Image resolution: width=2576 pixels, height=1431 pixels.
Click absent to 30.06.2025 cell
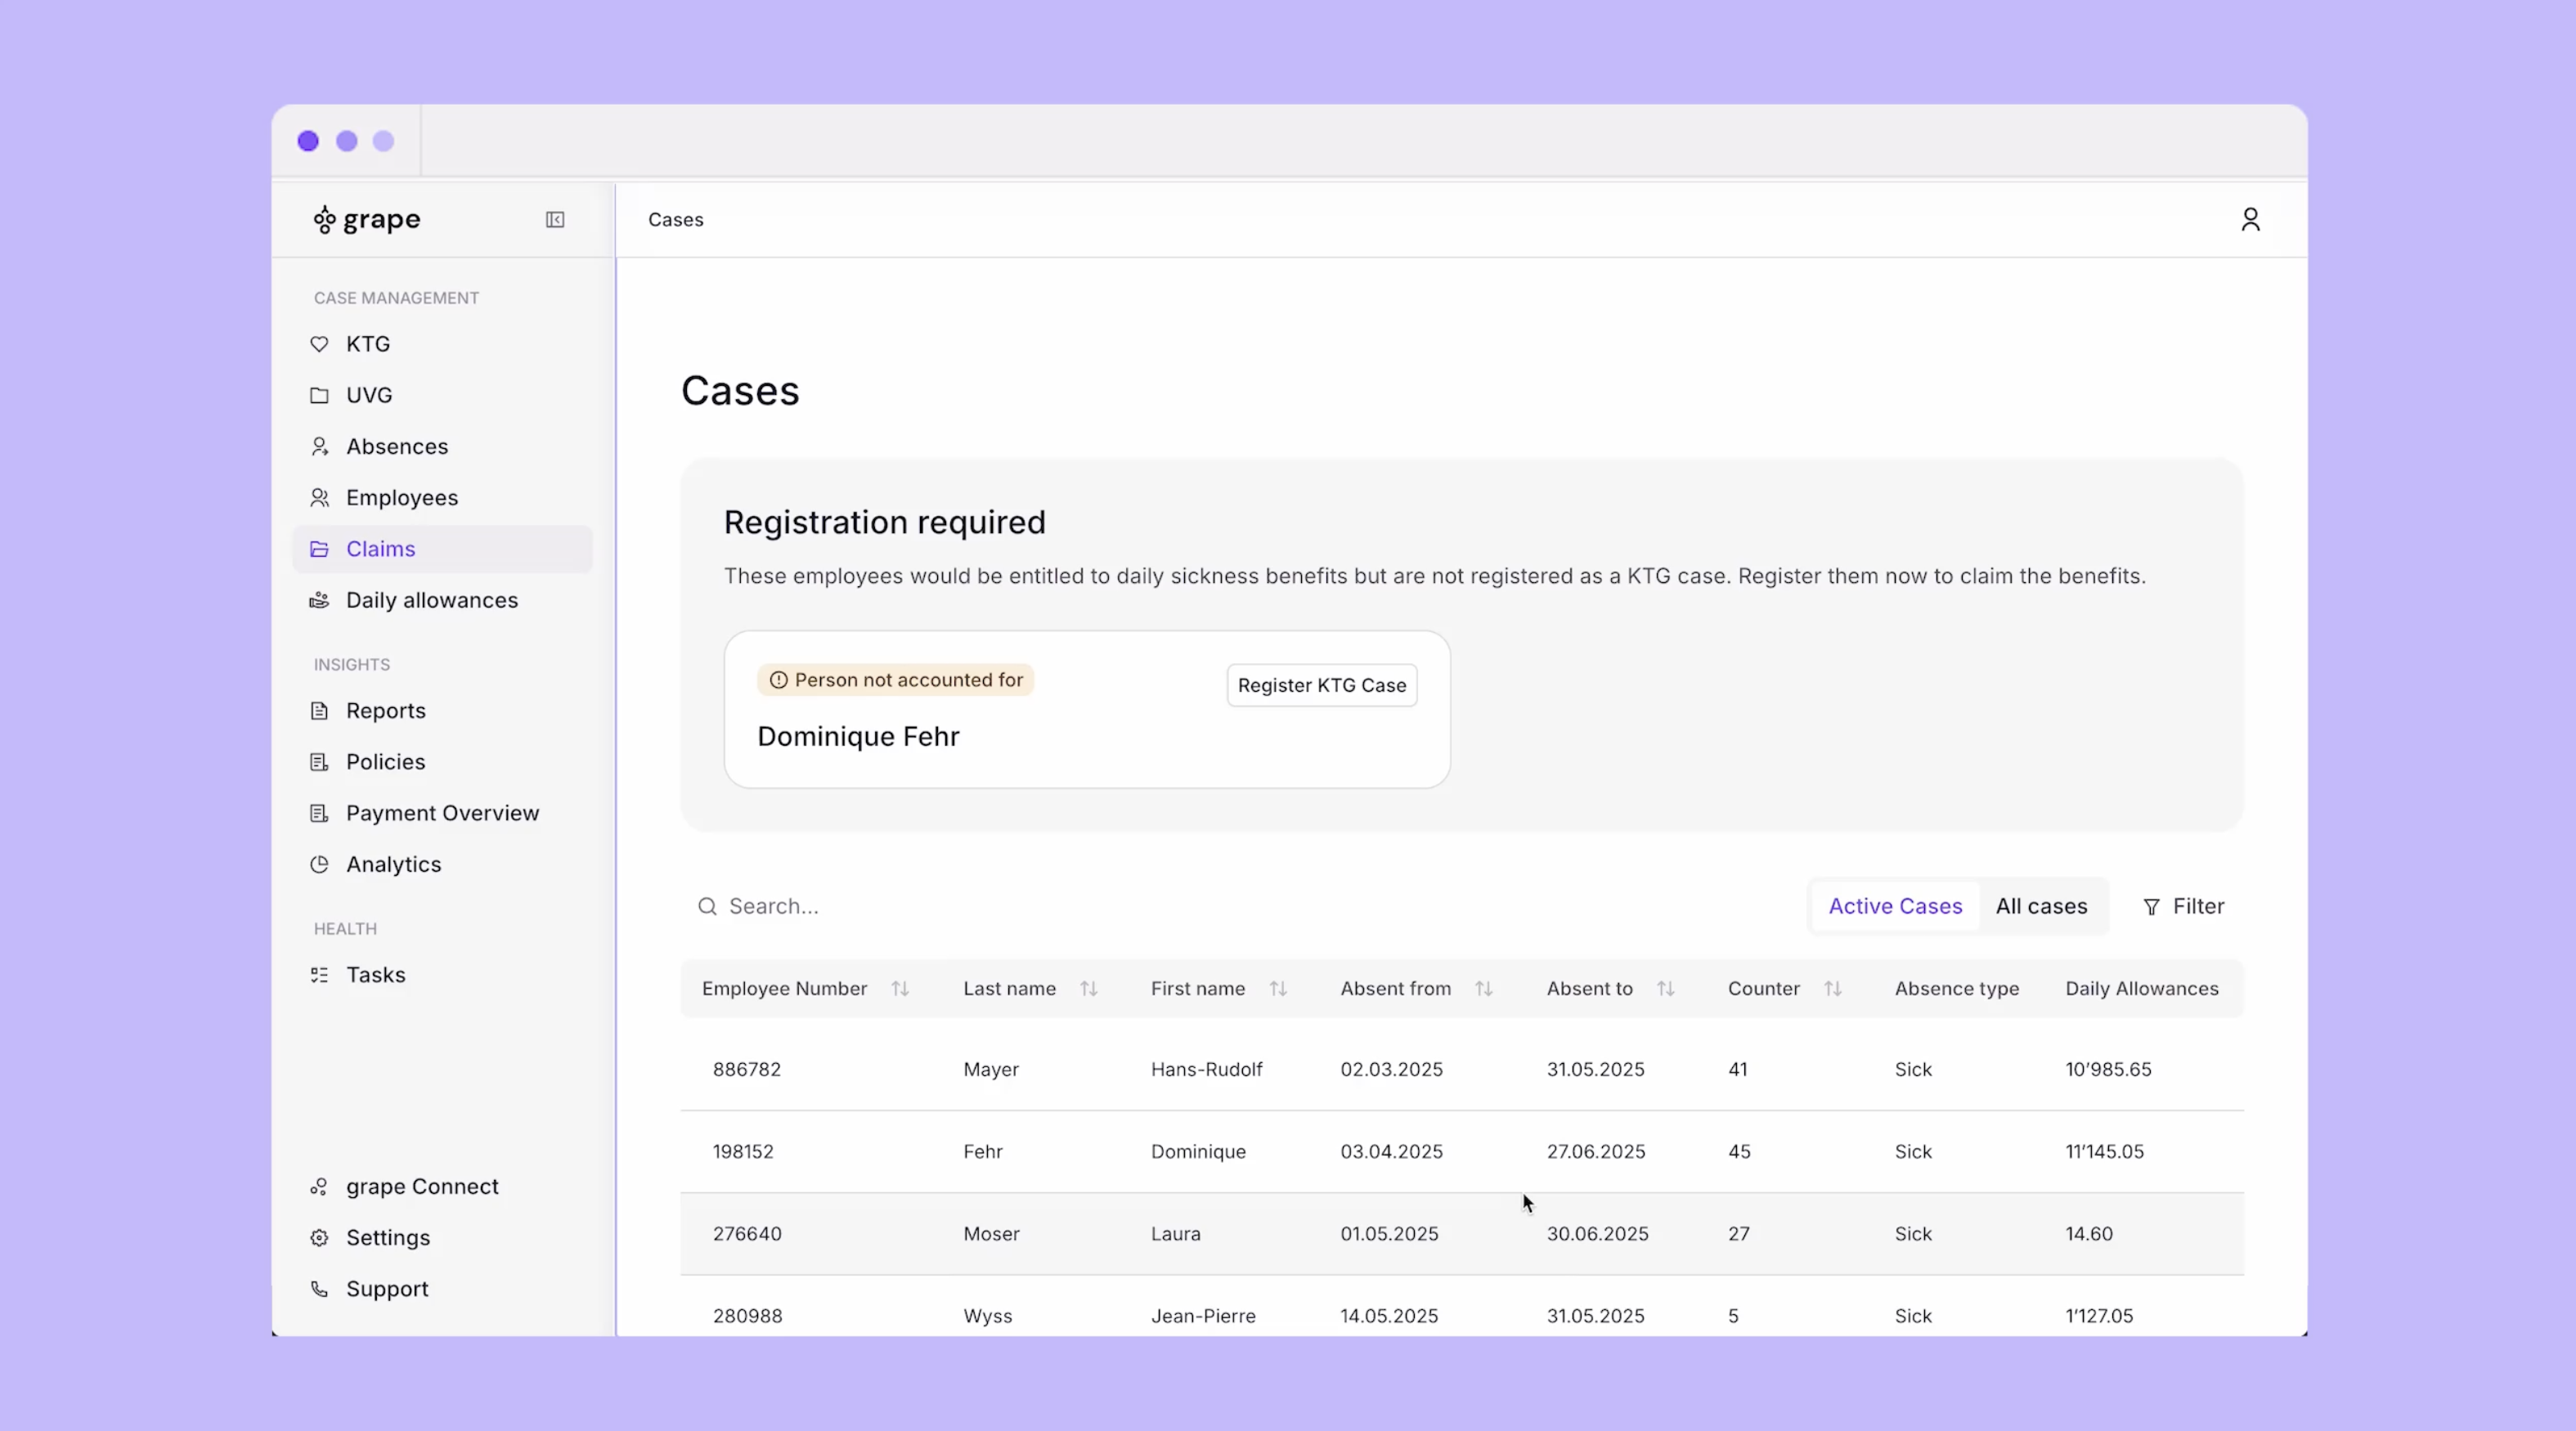point(1597,1234)
